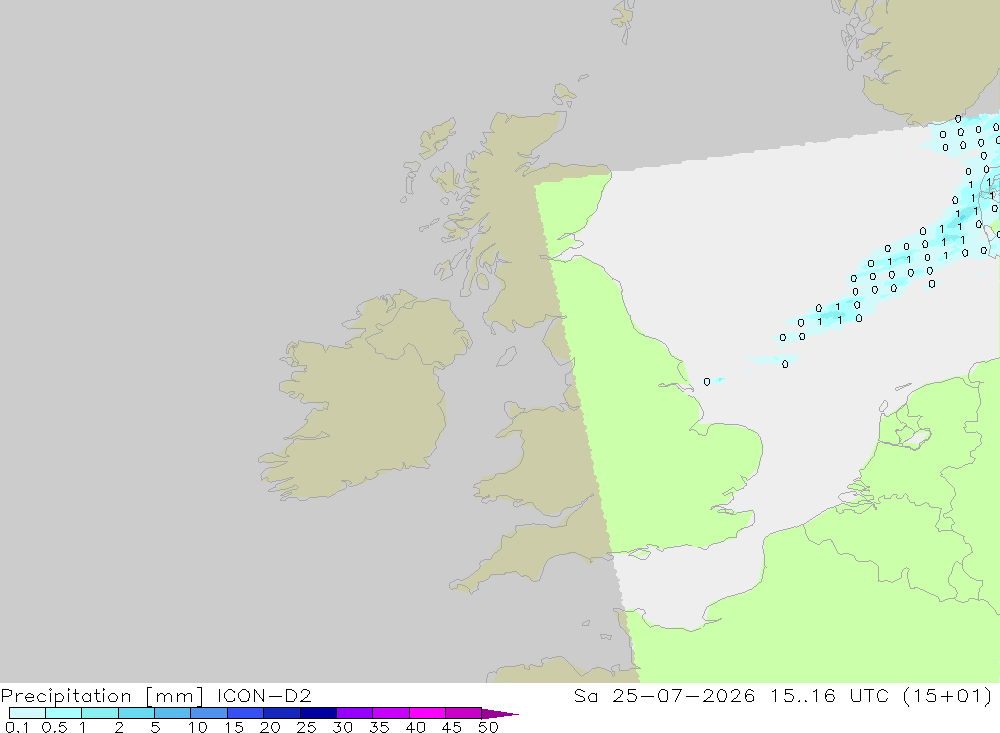The image size is (1000, 733).
Task: Click the '40' legend label
Action: pyautogui.click(x=415, y=727)
